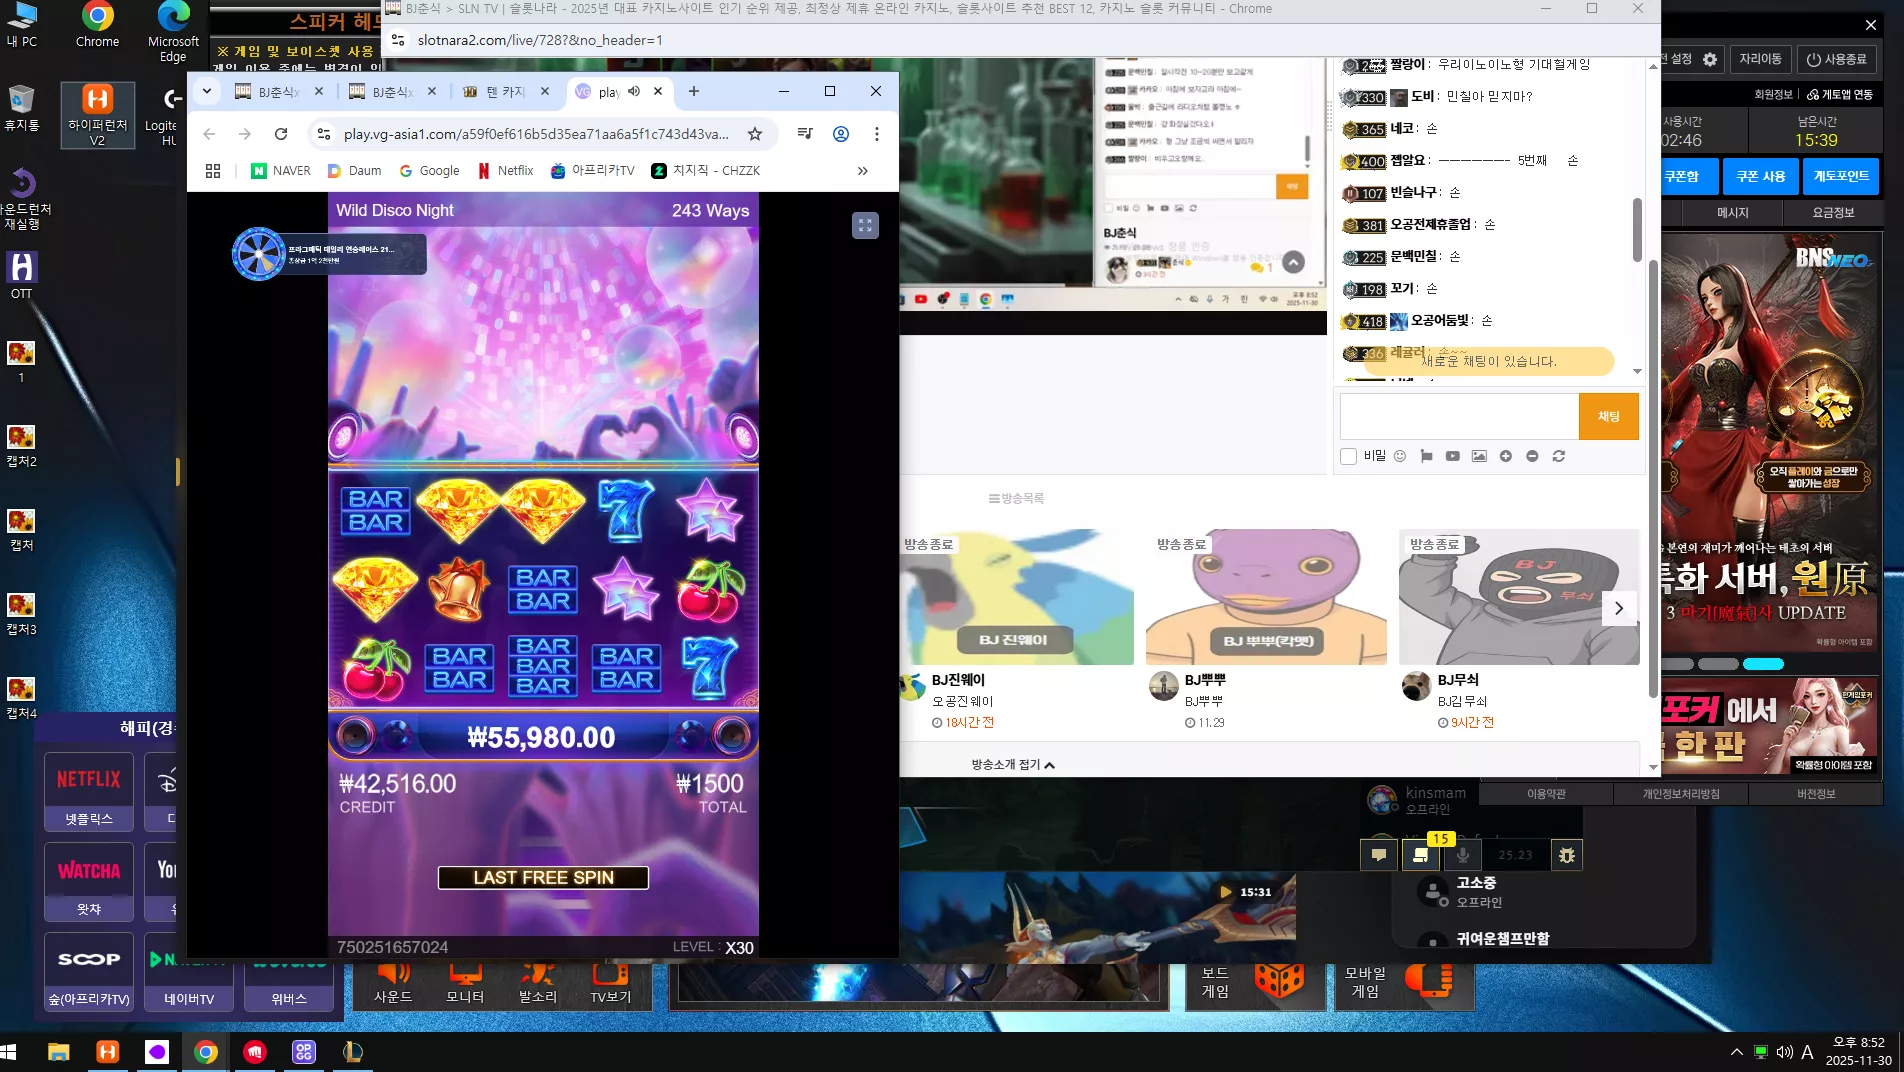Send message with the orange 채팅 button
The image size is (1904, 1072).
point(1608,416)
